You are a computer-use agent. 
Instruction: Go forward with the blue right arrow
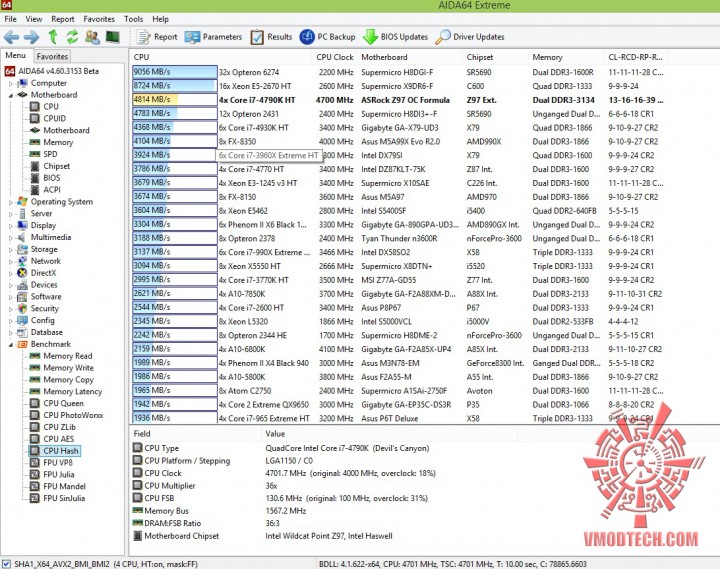[32, 37]
